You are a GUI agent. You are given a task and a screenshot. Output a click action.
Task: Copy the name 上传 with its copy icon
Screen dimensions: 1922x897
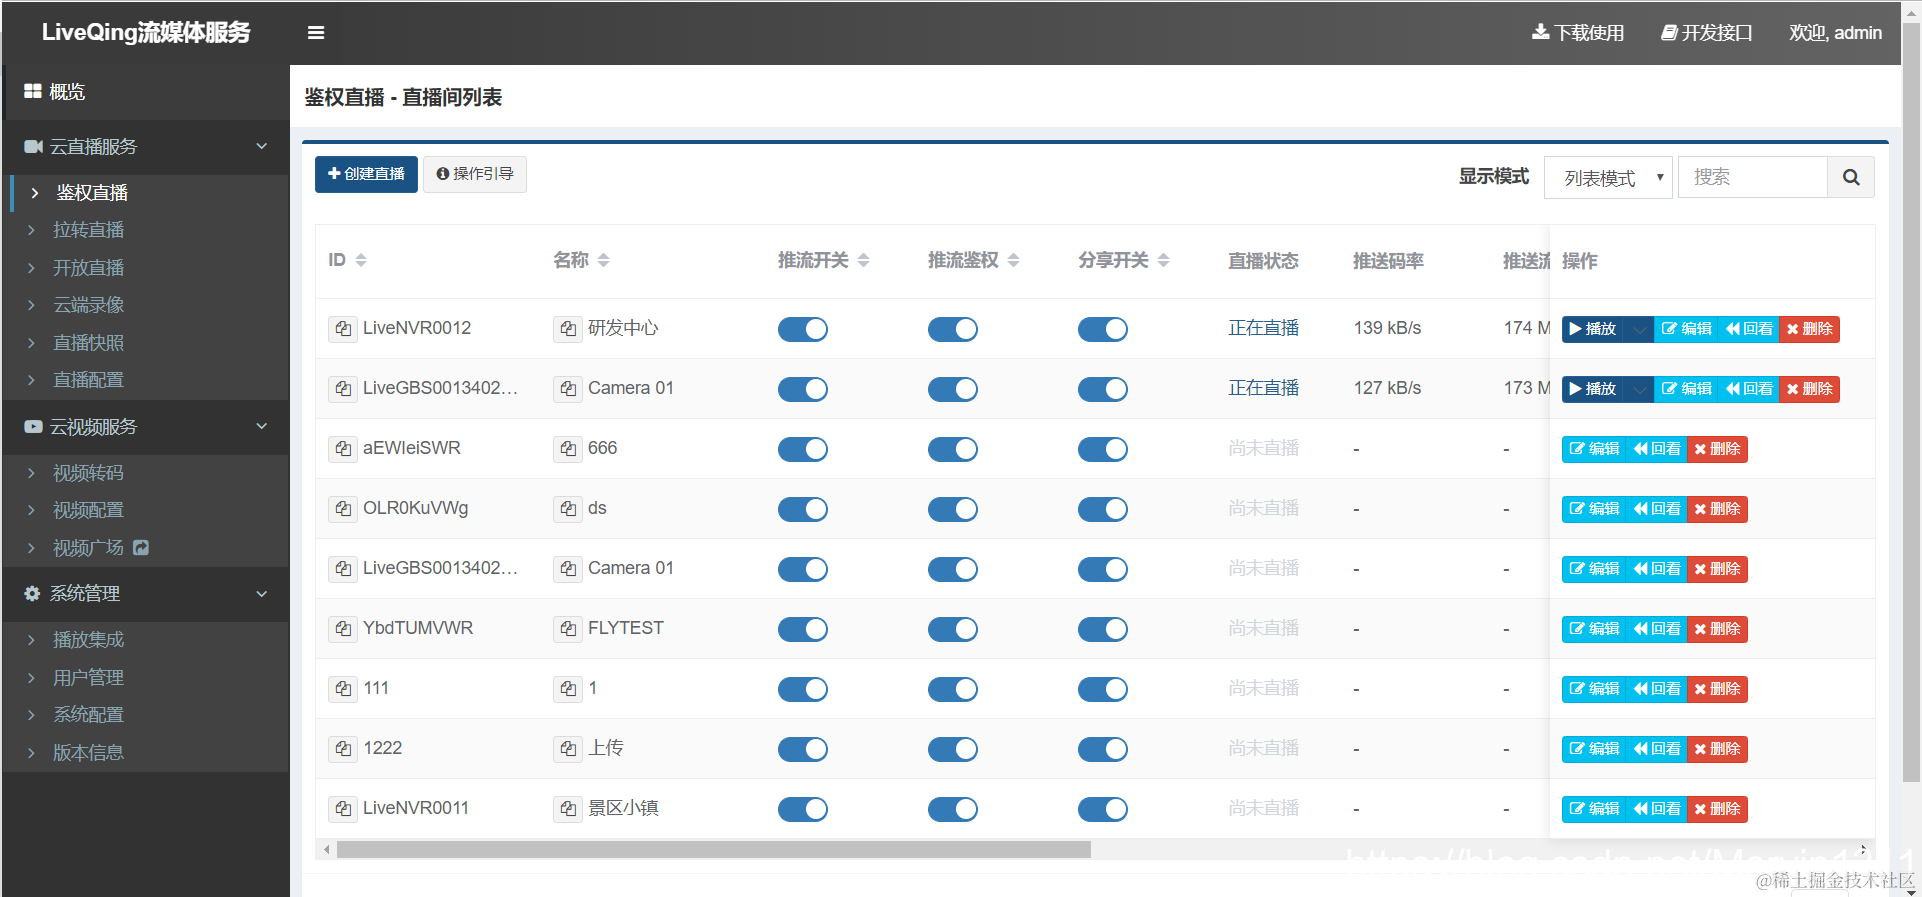(x=568, y=749)
